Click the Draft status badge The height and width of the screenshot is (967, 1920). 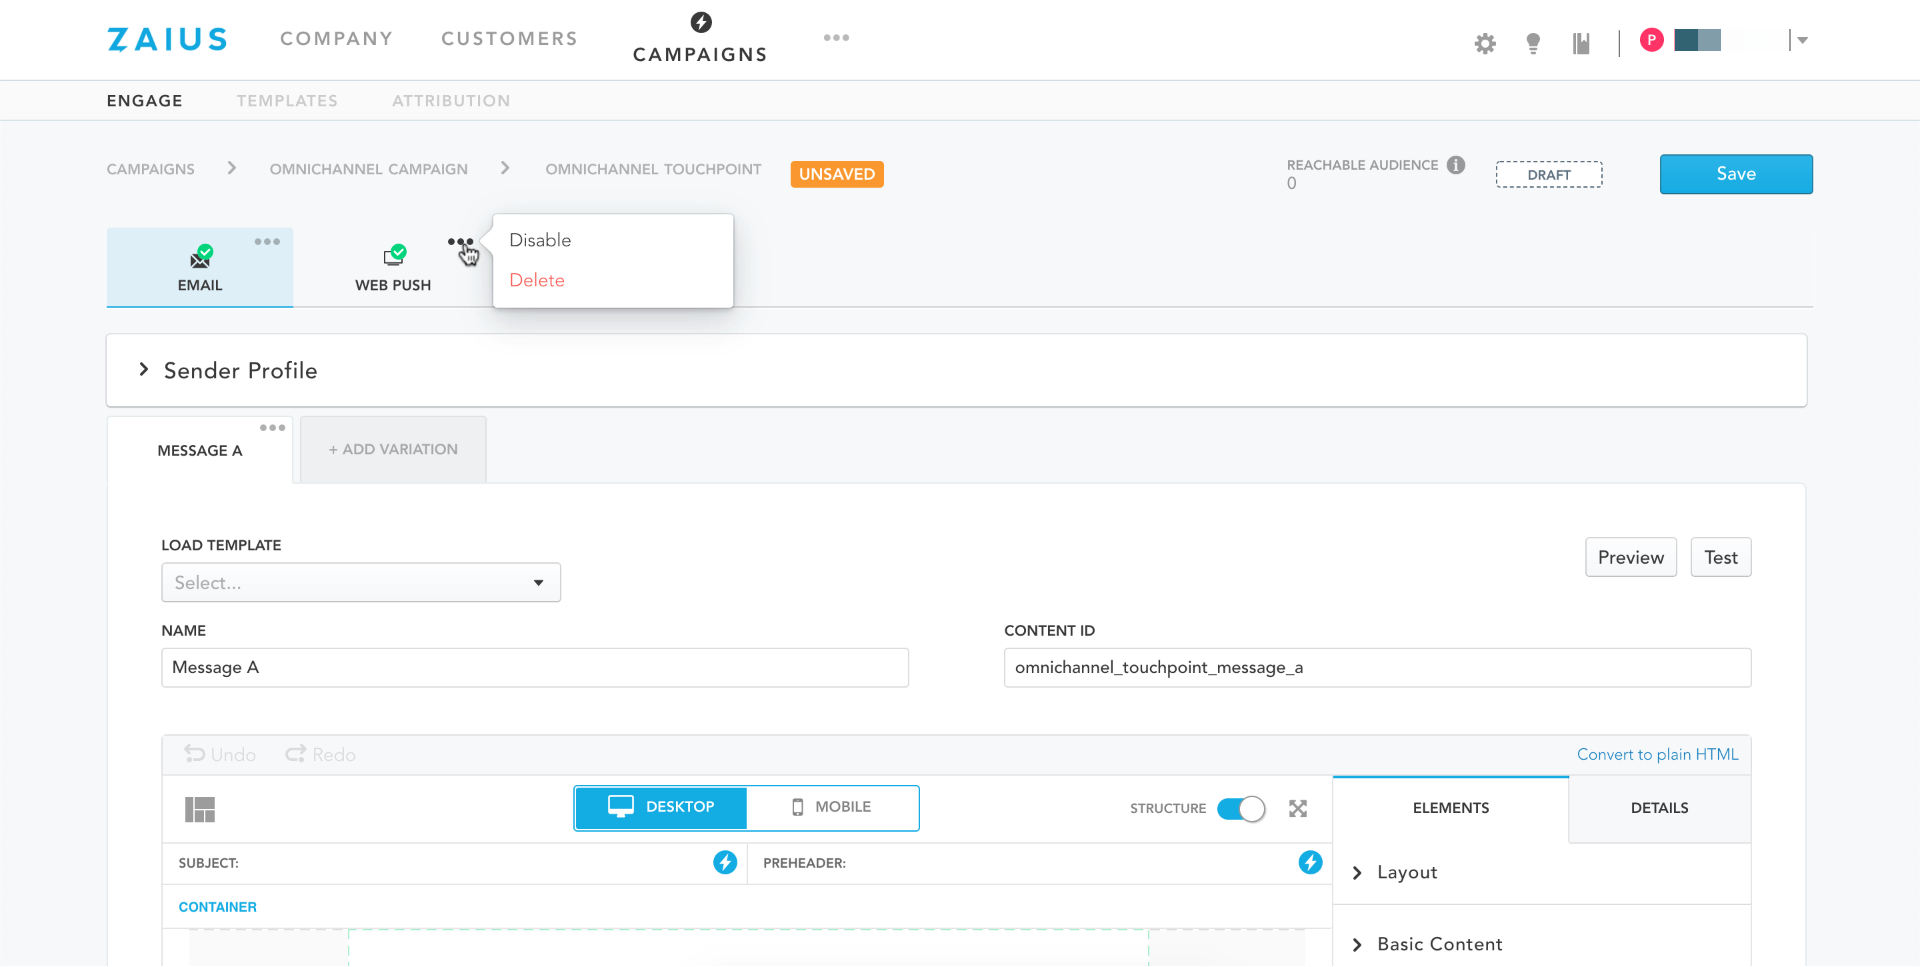pos(1549,175)
